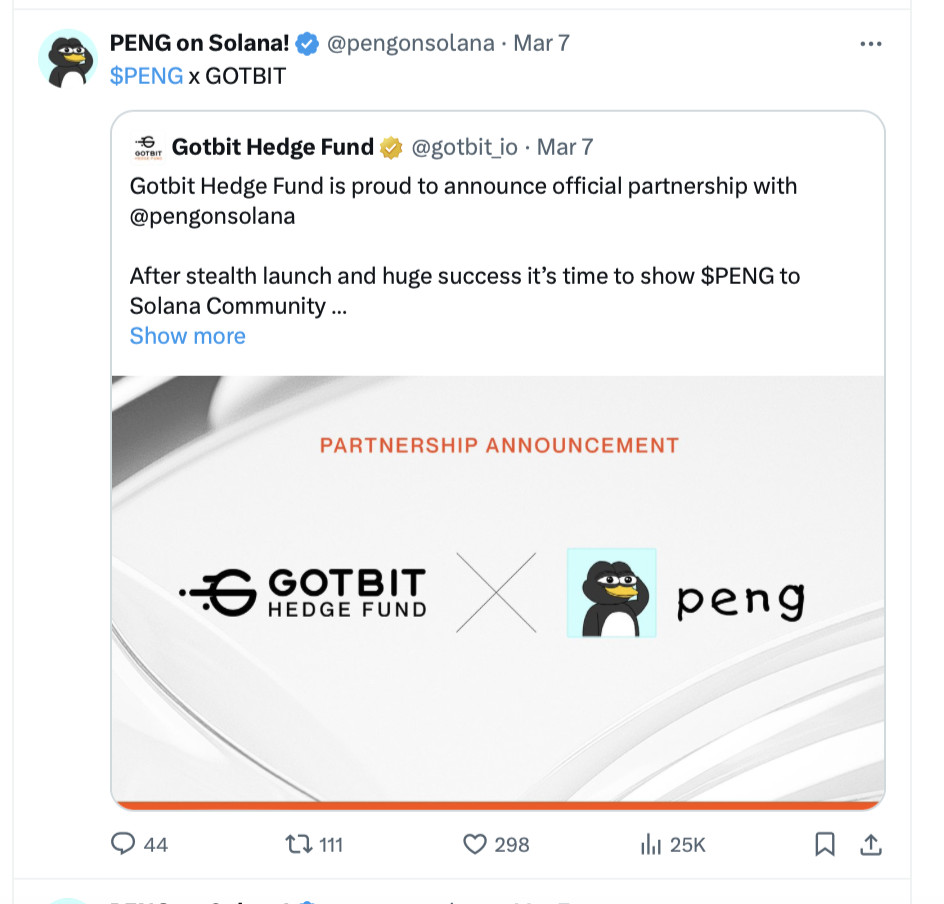Open the Mar 7 tweet timestamp

541,44
